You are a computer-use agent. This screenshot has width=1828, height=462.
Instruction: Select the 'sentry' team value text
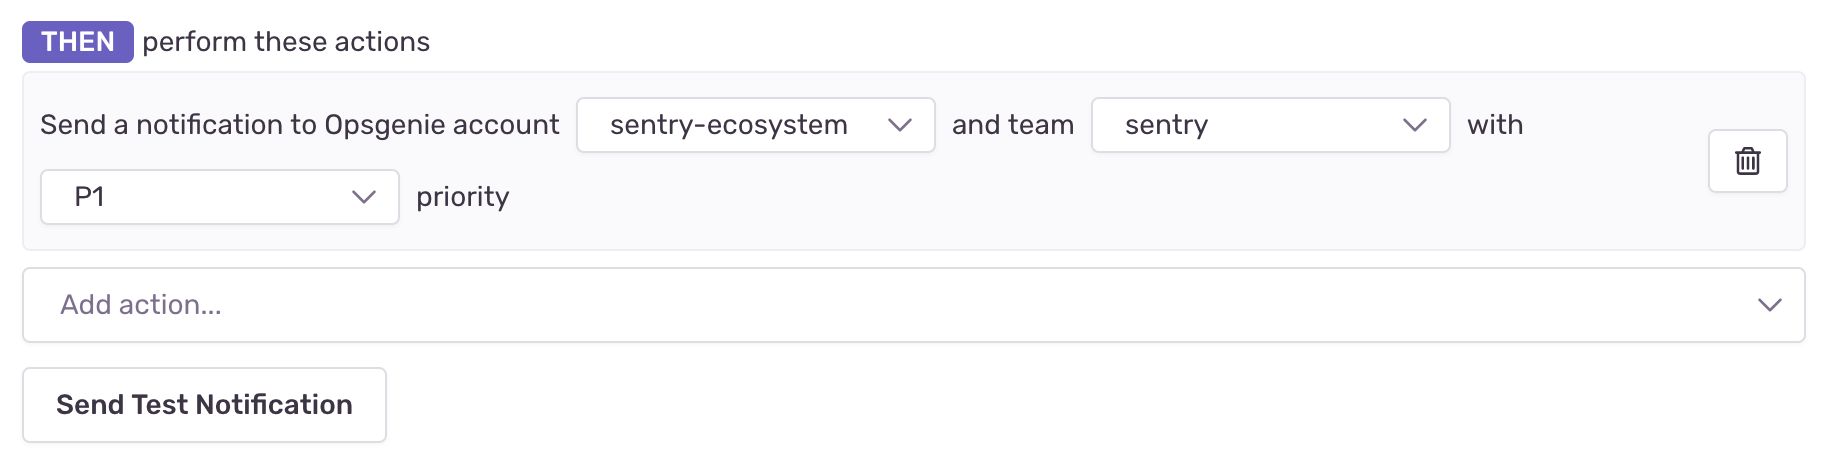click(x=1166, y=125)
